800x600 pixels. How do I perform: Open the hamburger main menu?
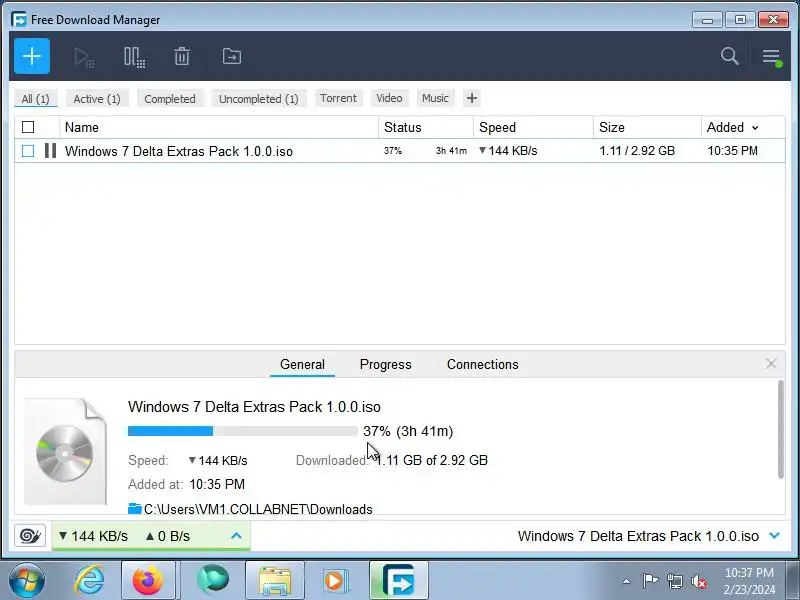pos(771,57)
